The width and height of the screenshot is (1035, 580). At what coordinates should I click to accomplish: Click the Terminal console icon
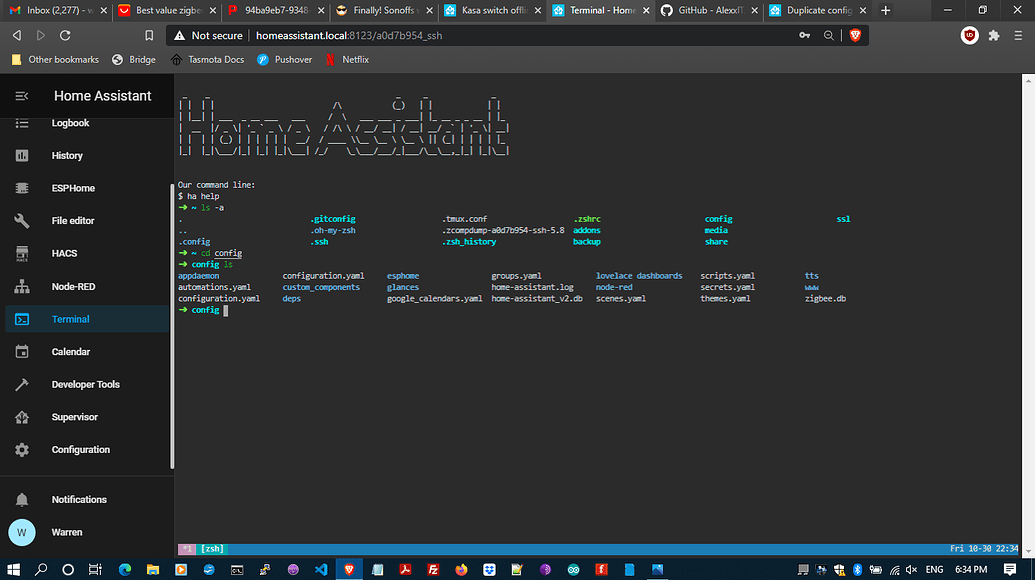[22, 319]
